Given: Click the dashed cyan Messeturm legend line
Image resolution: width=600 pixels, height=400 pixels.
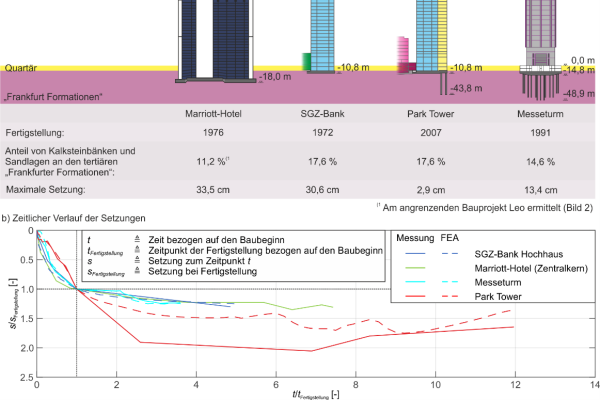Looking at the screenshot, I should [450, 282].
